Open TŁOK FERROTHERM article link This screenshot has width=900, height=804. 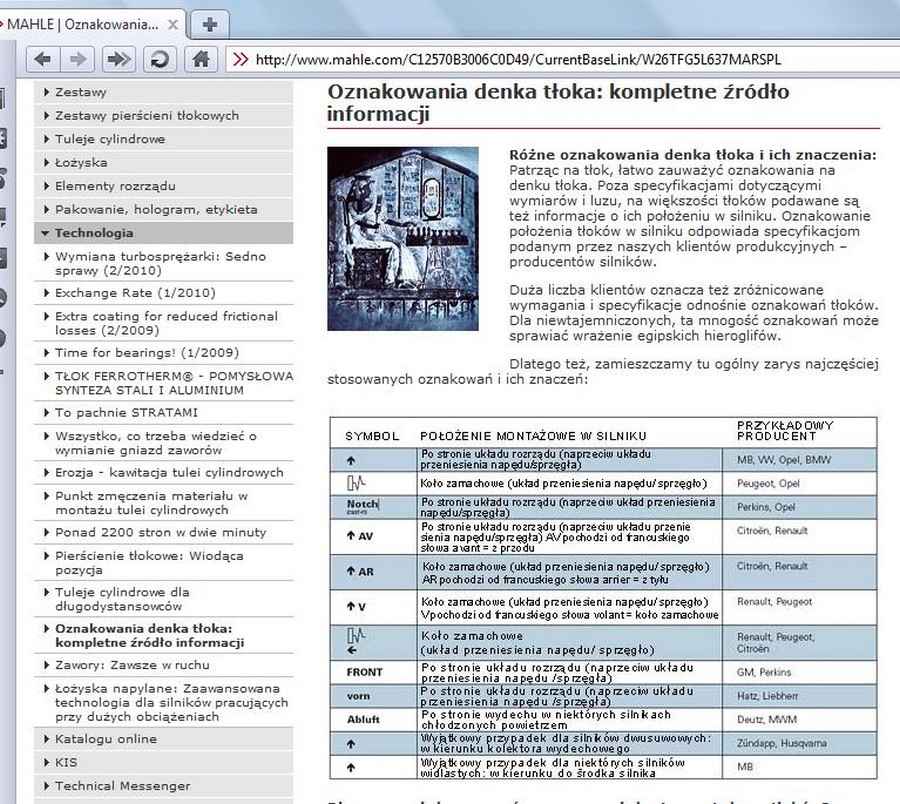174,383
